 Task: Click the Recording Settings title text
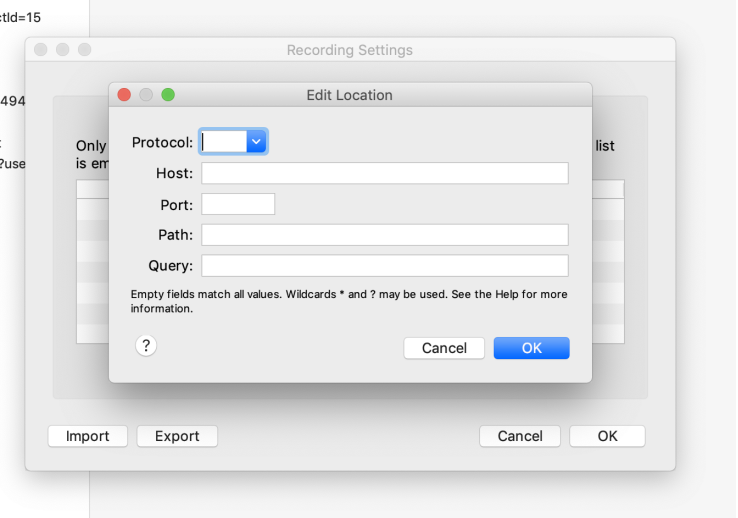350,50
